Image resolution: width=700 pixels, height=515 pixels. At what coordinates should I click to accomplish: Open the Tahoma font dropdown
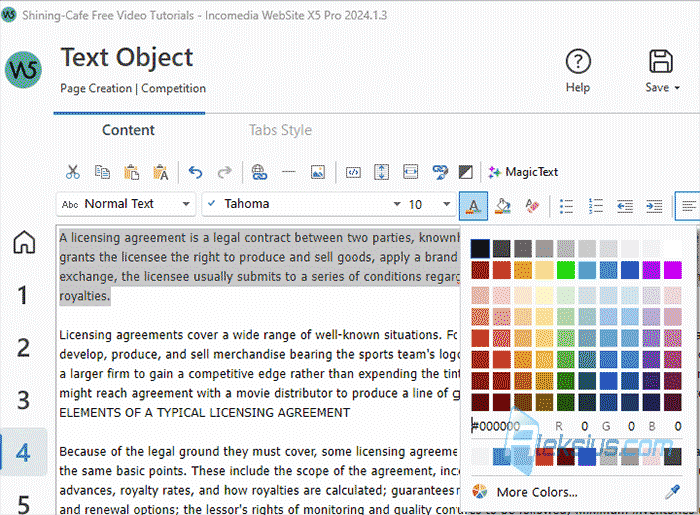(303, 204)
